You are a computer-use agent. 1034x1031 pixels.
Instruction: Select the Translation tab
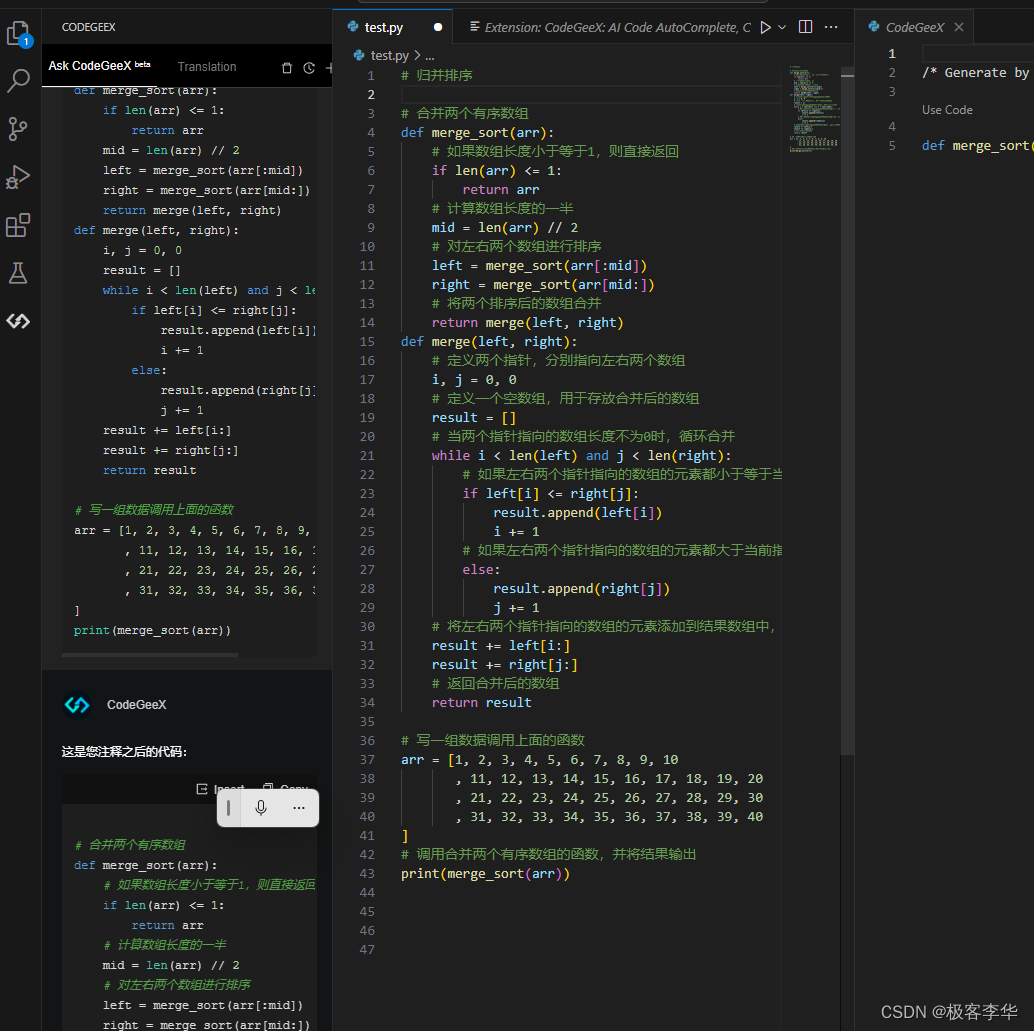coord(207,67)
